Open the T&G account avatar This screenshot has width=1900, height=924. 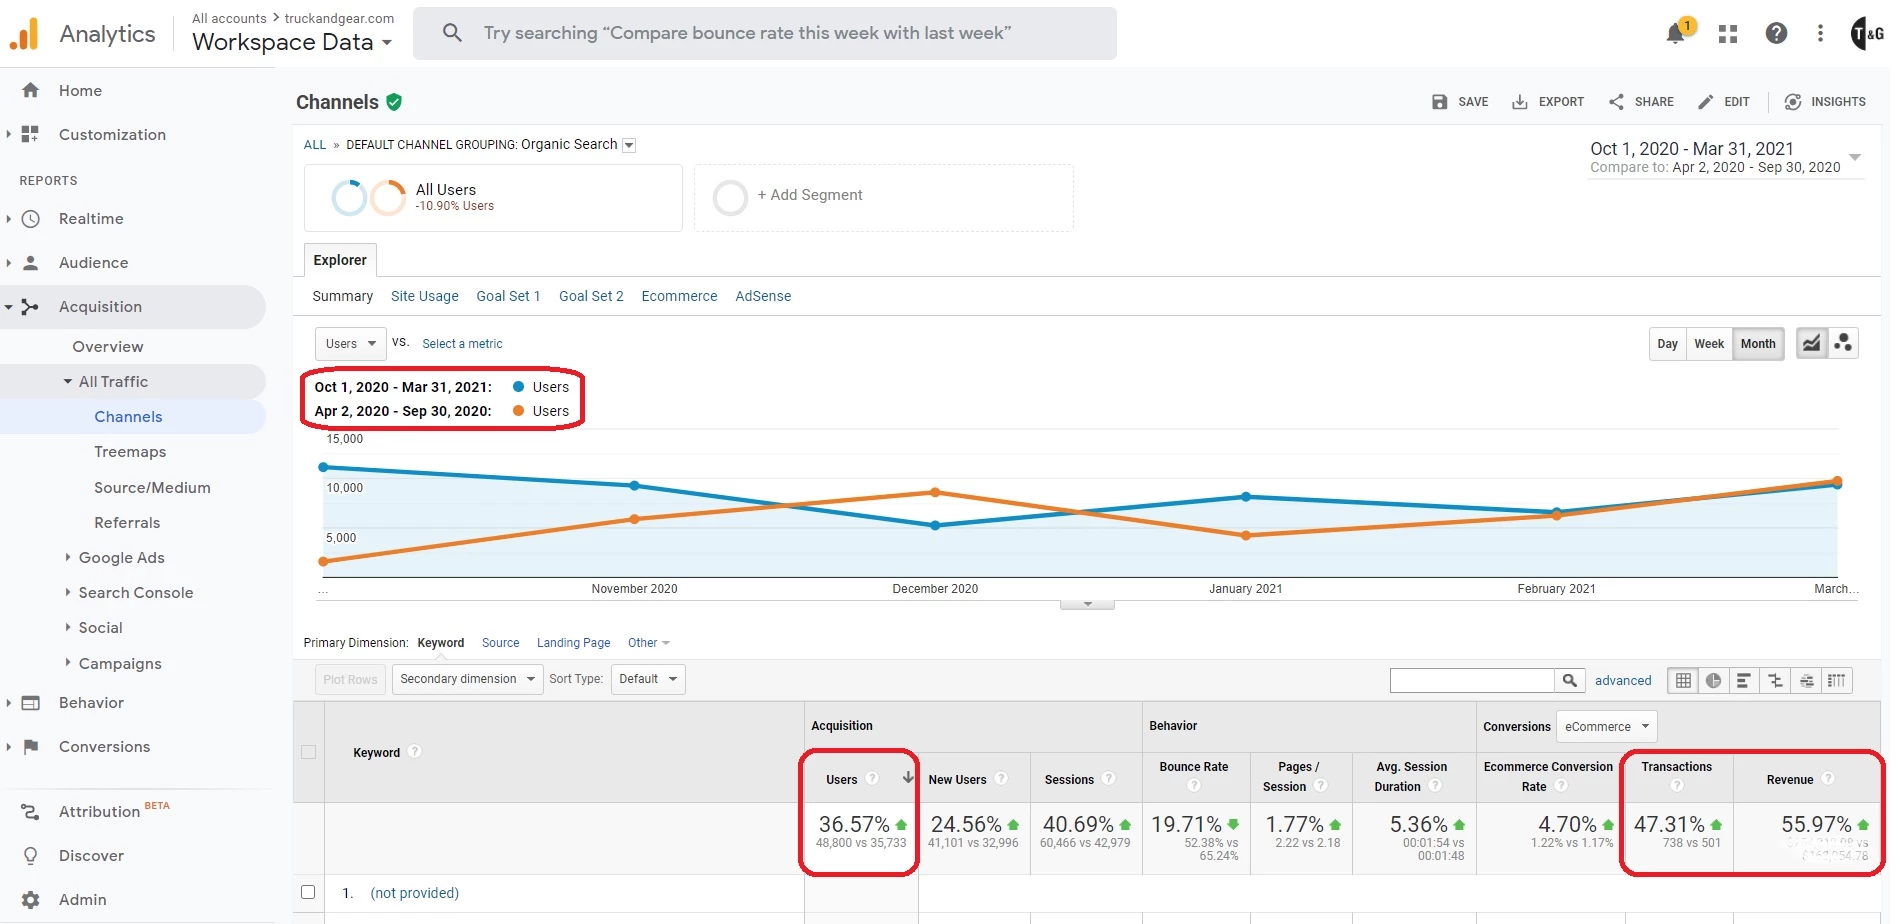tap(1867, 34)
